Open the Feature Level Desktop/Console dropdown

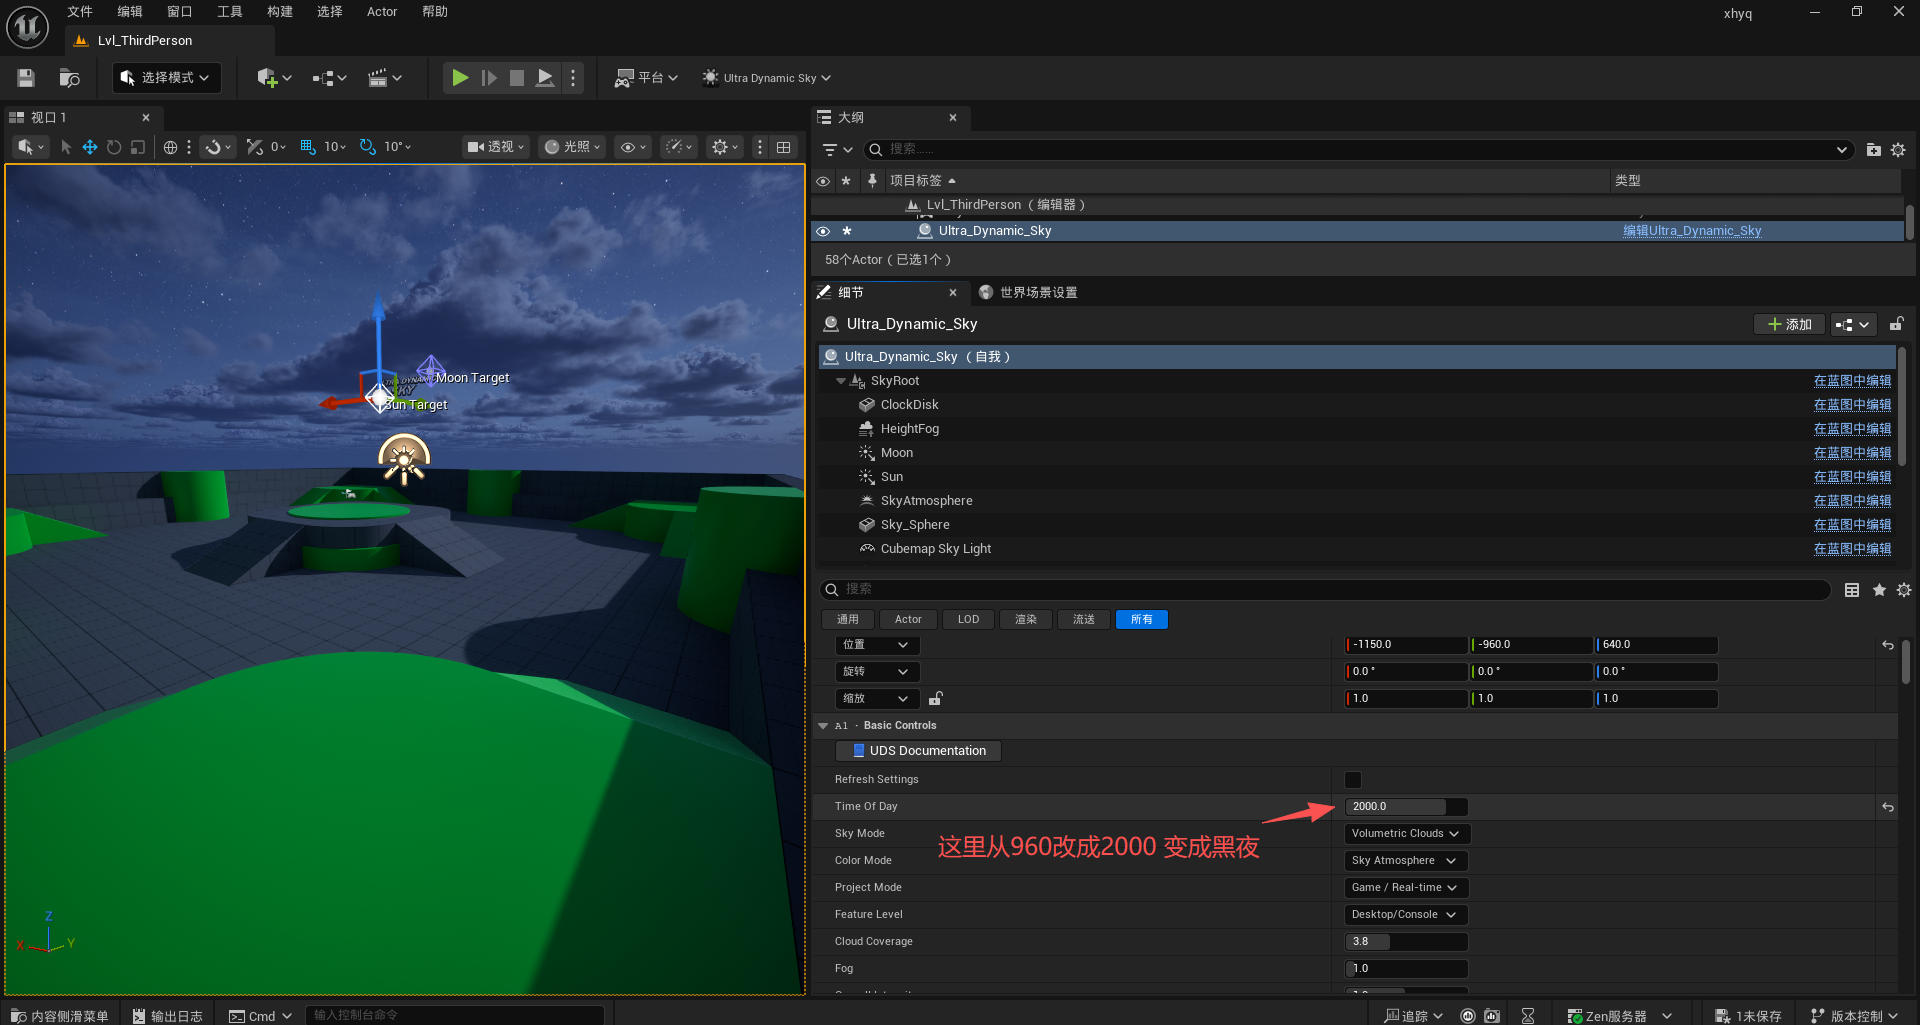[x=1405, y=915]
